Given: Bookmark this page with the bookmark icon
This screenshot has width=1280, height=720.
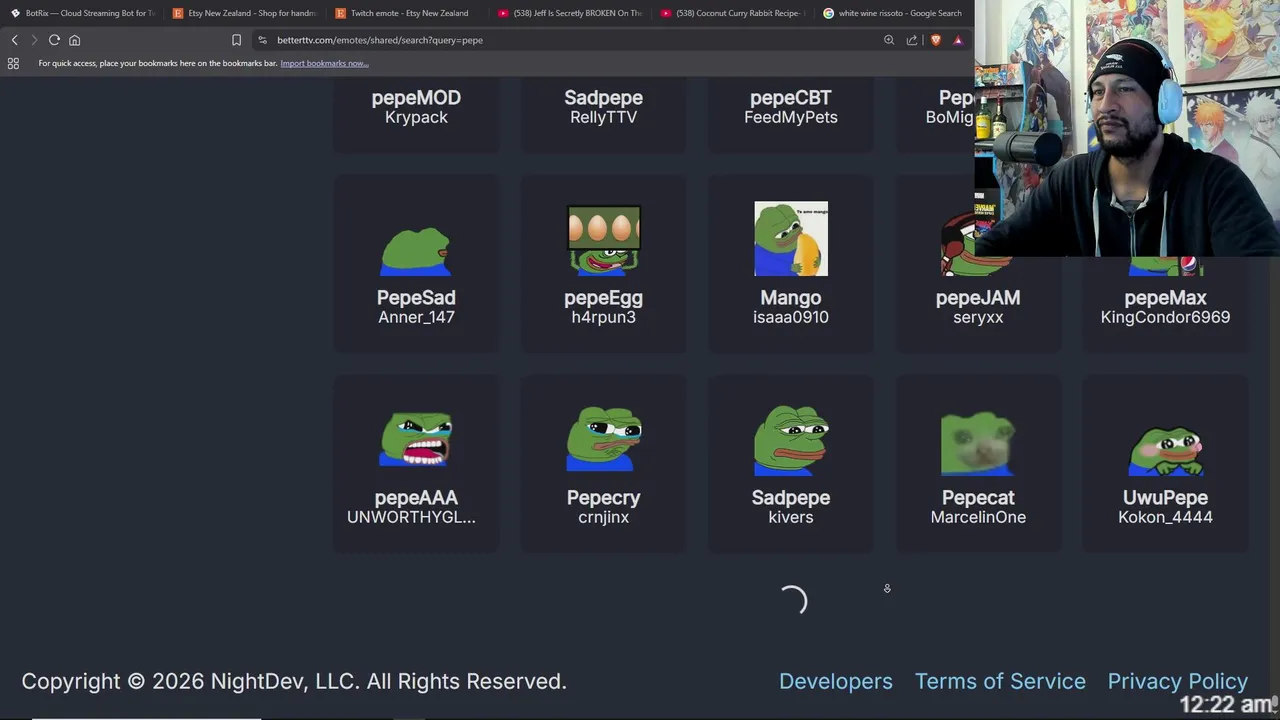Looking at the screenshot, I should 236,40.
